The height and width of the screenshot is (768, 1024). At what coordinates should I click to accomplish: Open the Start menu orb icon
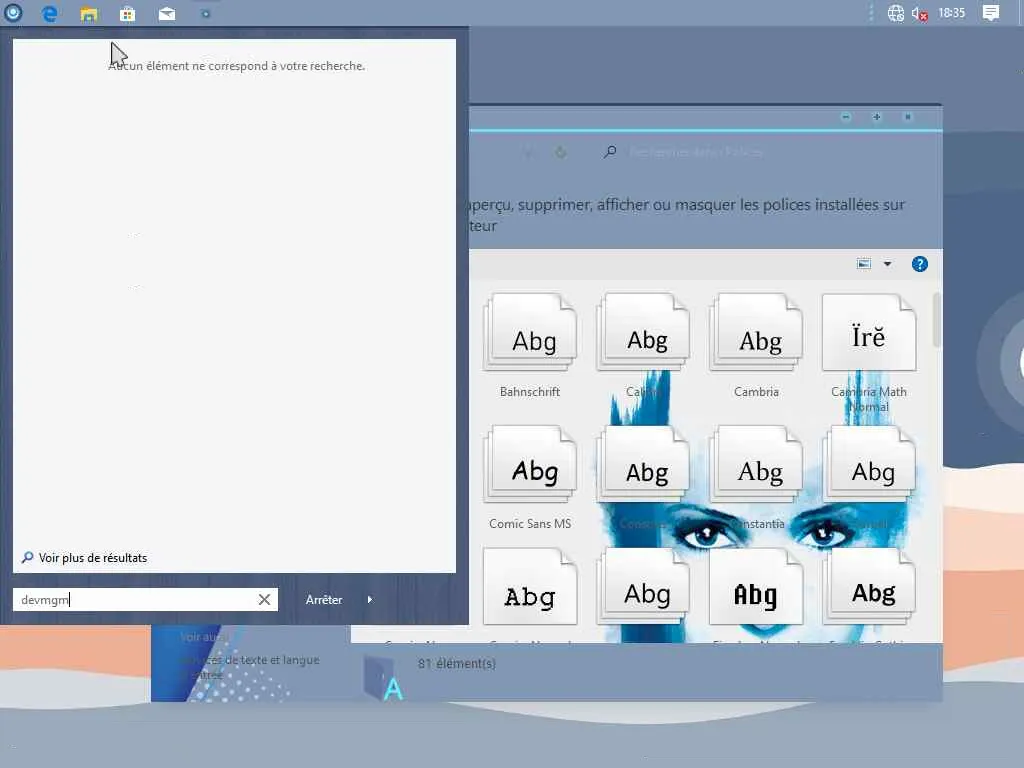click(13, 12)
